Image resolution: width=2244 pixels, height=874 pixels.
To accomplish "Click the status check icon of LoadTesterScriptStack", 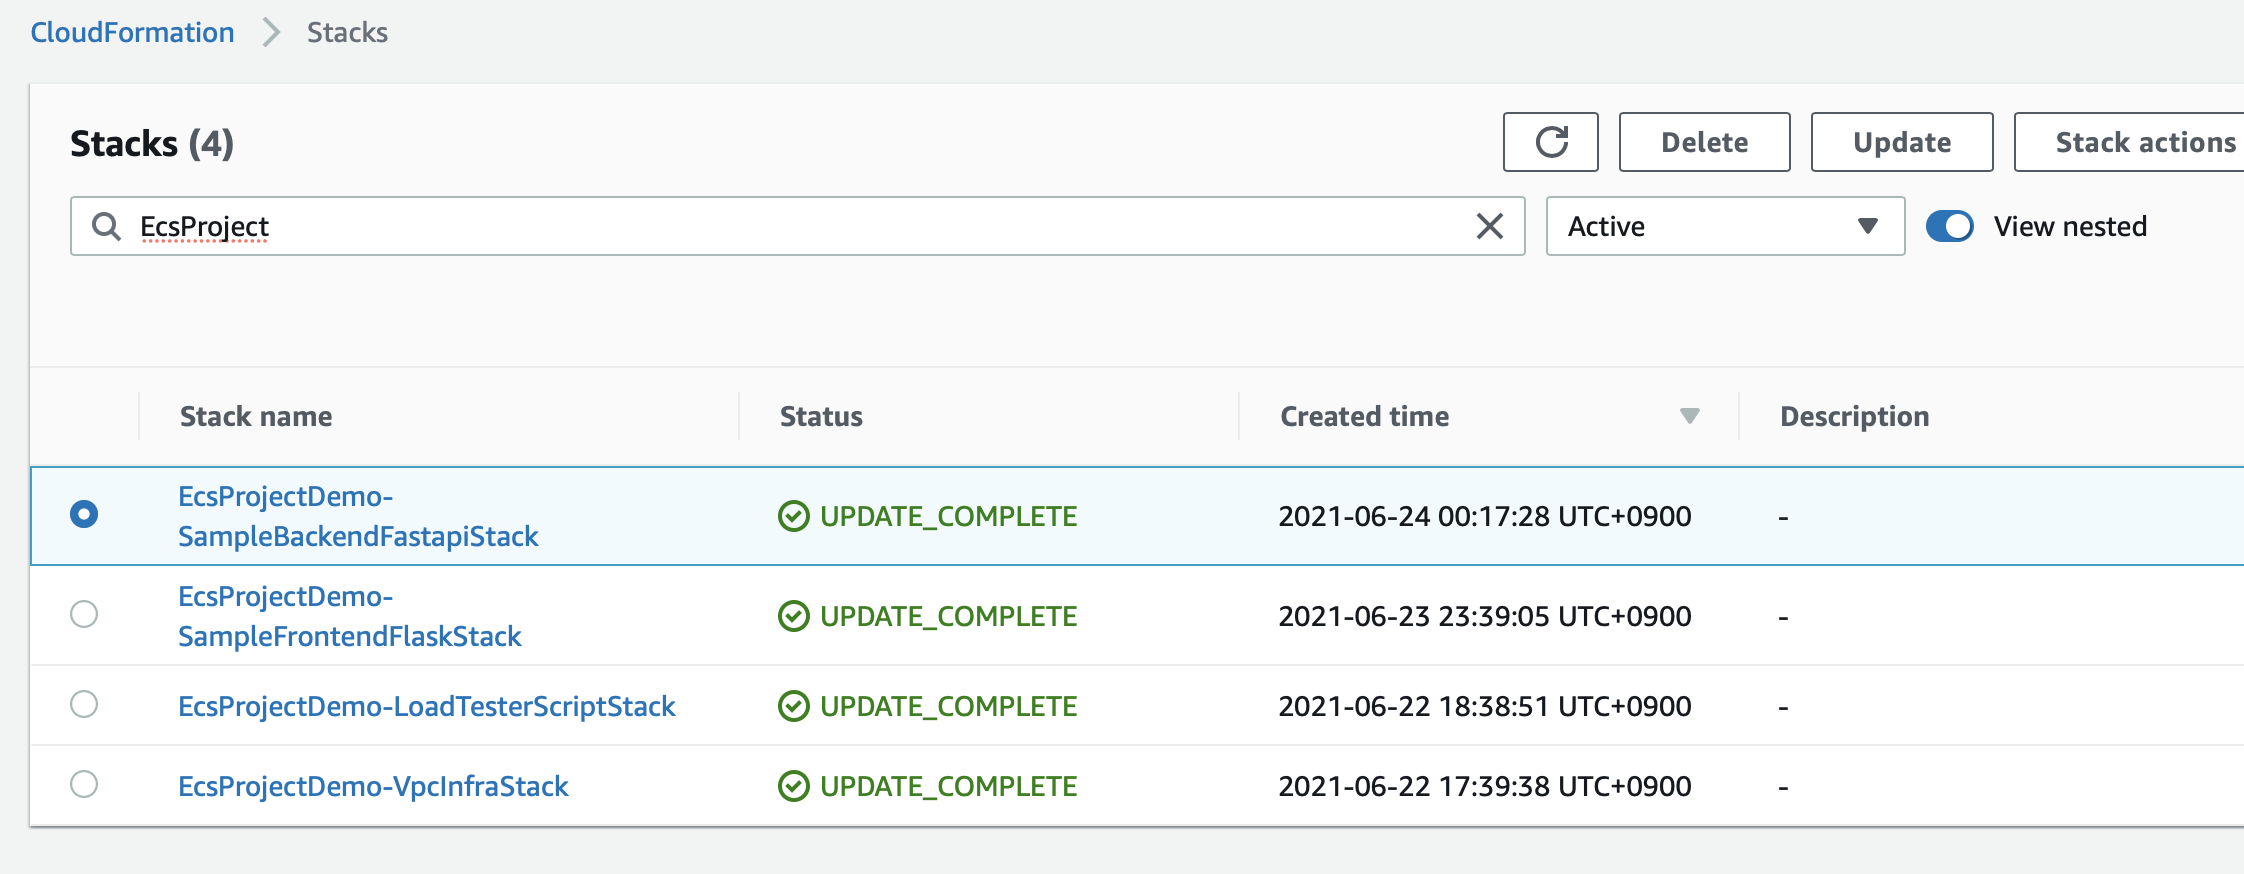I will 793,706.
